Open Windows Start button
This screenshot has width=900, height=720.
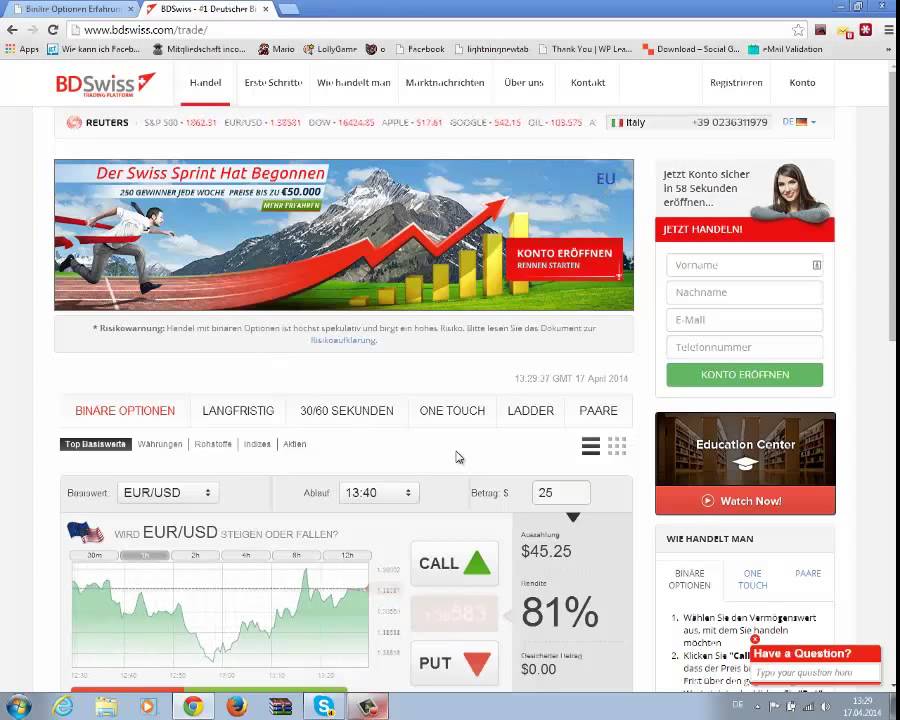click(x=17, y=706)
